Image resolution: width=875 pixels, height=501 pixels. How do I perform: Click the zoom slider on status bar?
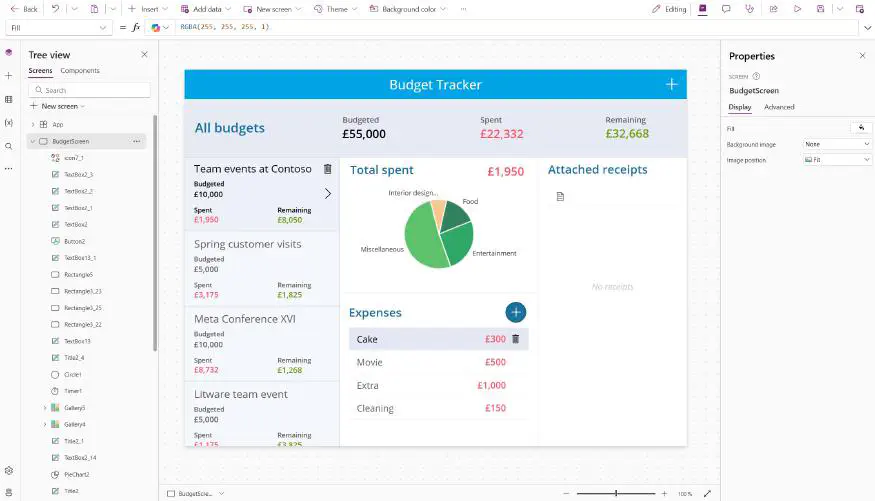(x=616, y=493)
